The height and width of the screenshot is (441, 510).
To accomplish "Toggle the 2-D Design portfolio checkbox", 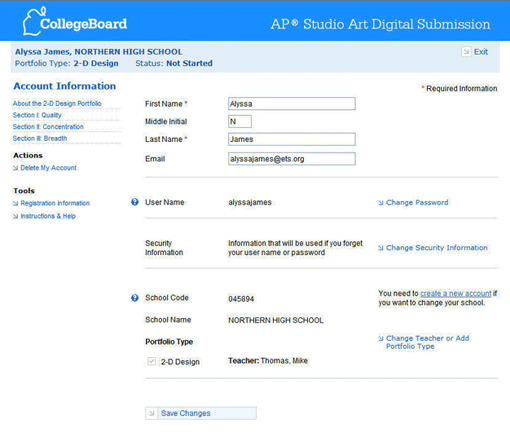I will pyautogui.click(x=151, y=361).
